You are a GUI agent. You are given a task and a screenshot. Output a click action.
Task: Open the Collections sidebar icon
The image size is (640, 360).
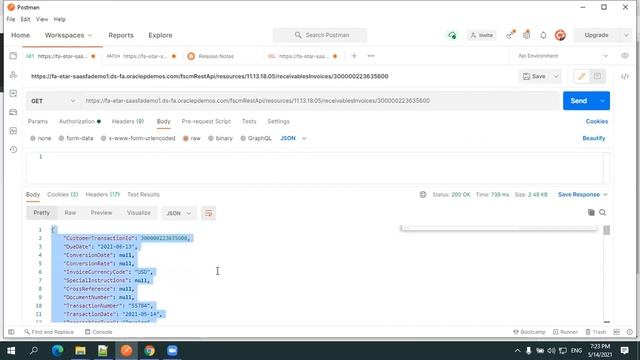[13, 56]
